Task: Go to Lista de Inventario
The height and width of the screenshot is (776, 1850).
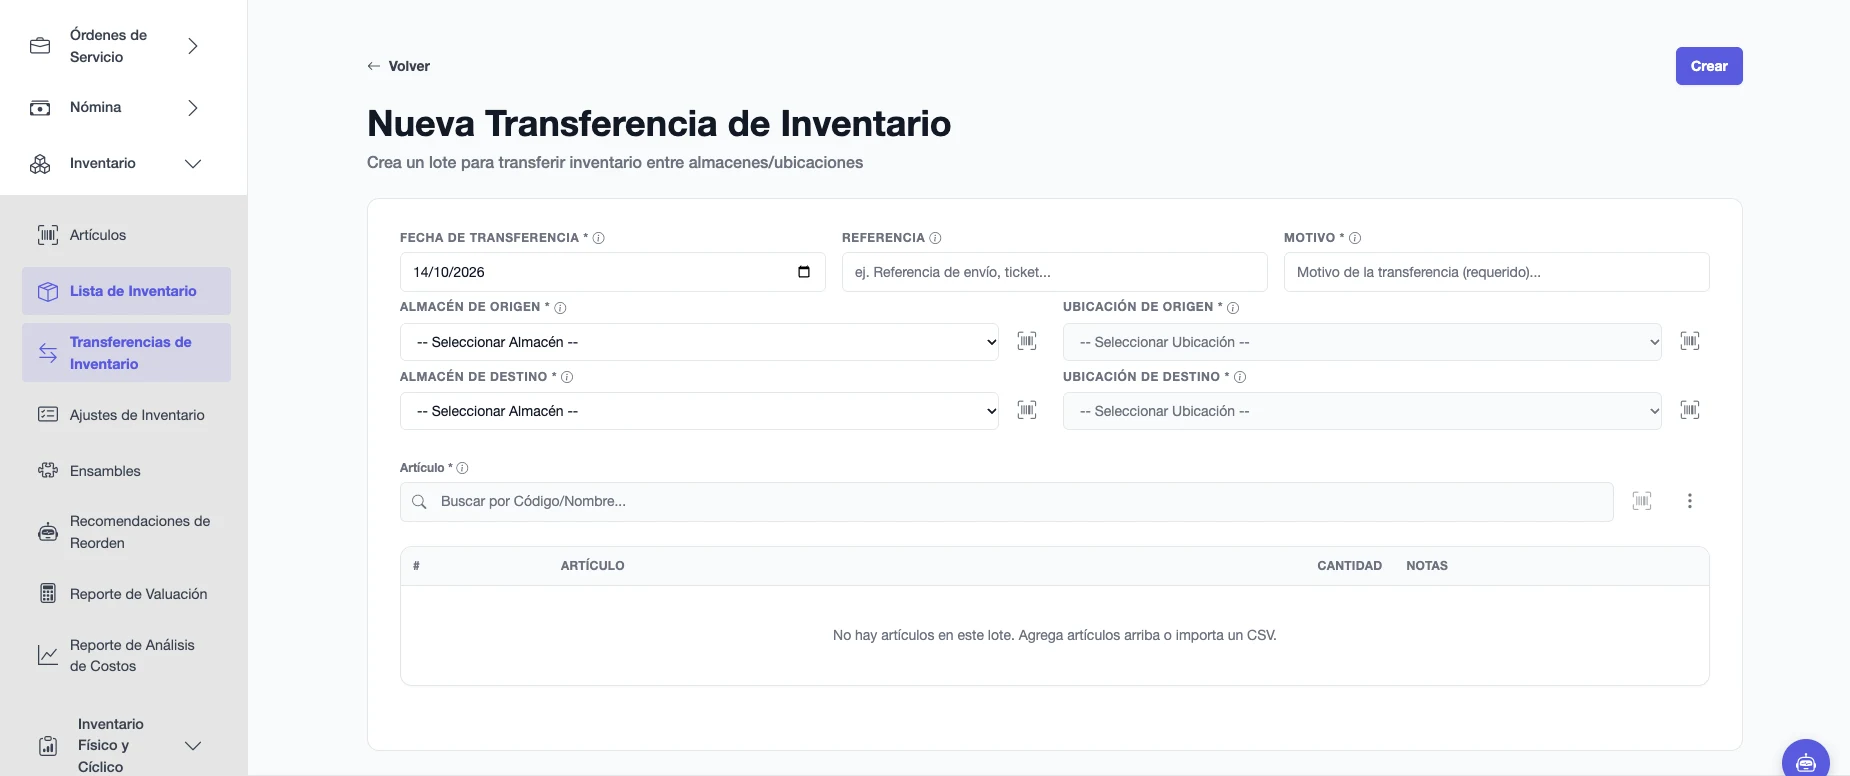Action: pyautogui.click(x=126, y=291)
